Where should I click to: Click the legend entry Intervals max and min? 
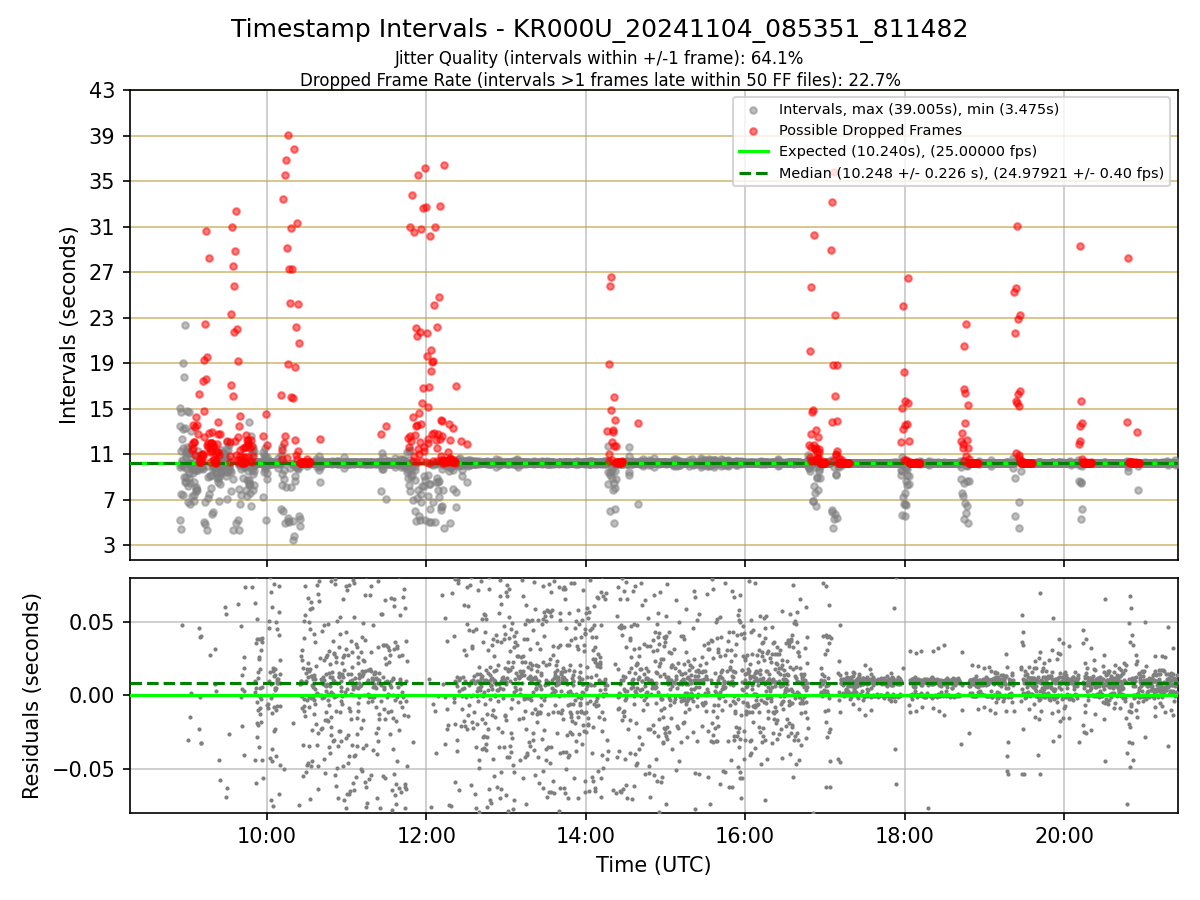point(919,109)
